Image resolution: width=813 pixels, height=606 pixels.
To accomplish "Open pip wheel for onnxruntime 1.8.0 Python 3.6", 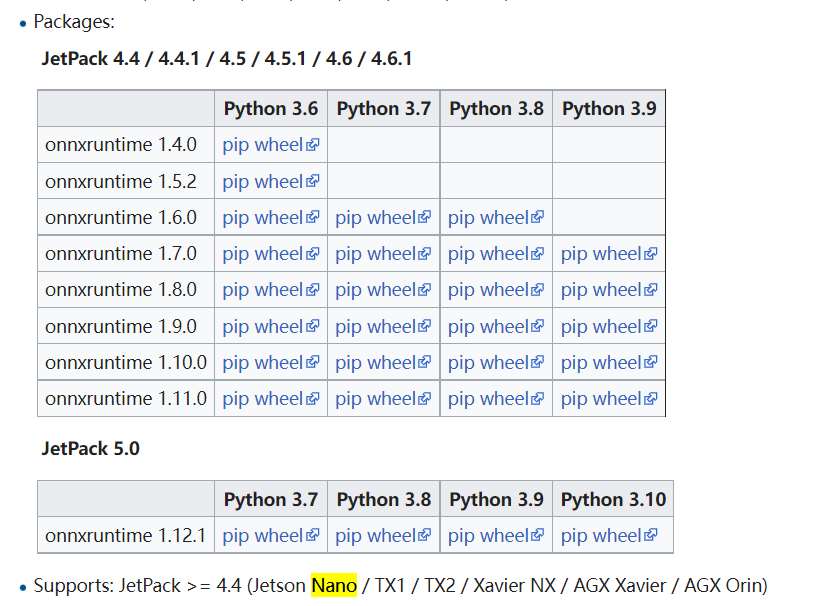I will click(262, 289).
